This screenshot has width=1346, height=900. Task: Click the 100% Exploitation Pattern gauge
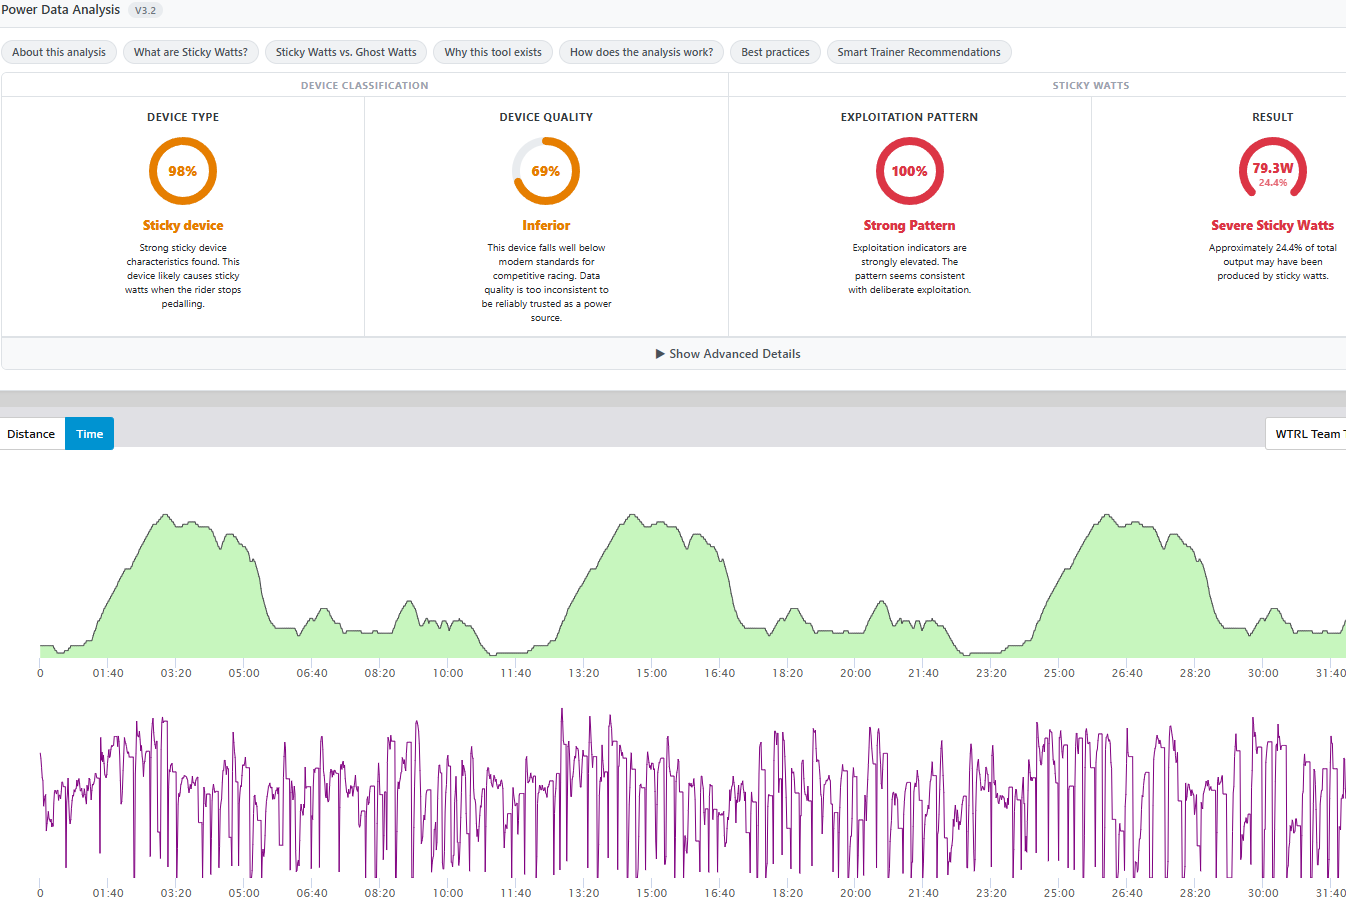click(x=910, y=171)
